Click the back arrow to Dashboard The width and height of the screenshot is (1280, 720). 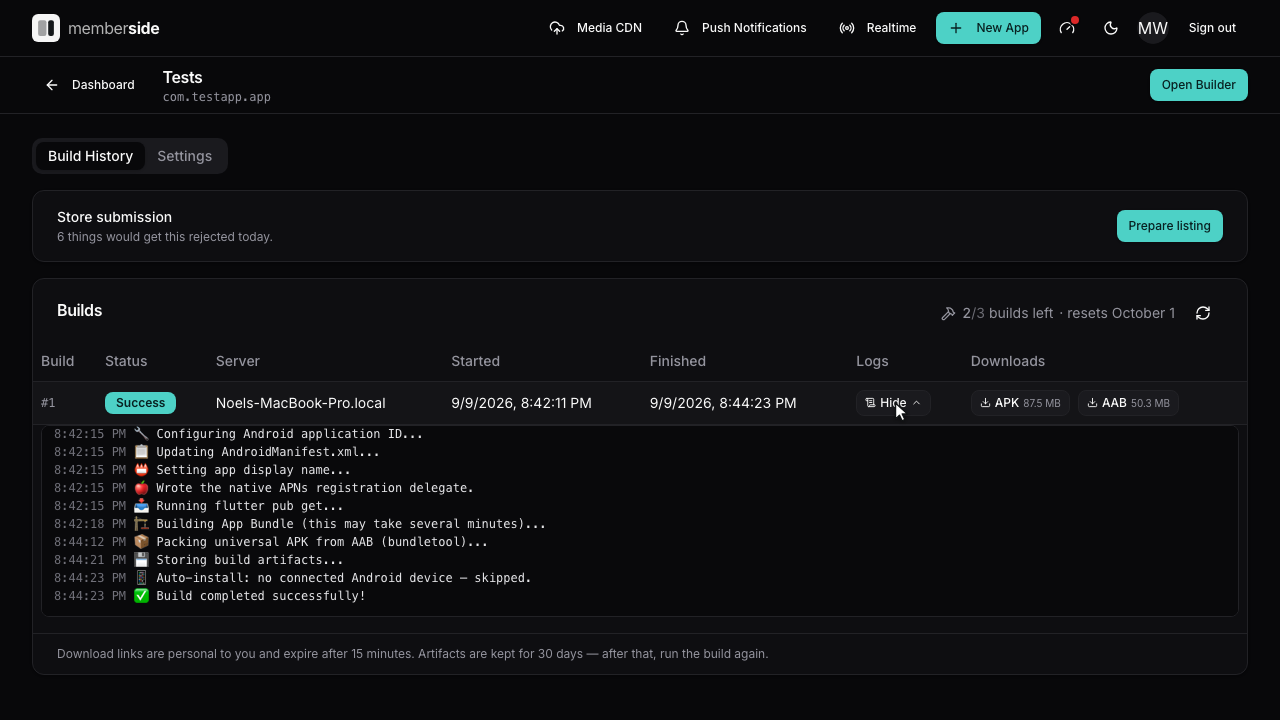tap(52, 85)
